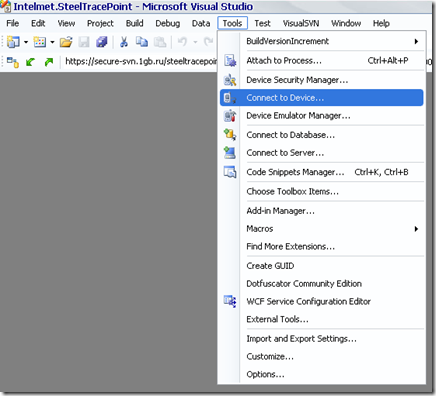Select Attach to Process menu entry
Viewport: 436px width, 396px height.
[322, 61]
